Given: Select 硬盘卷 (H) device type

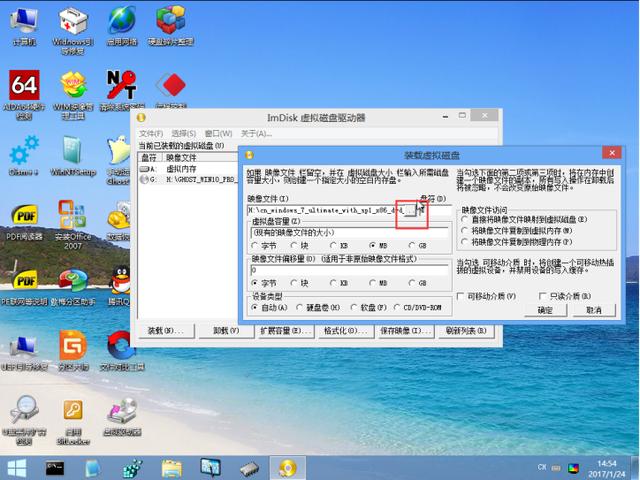Looking at the screenshot, I should pos(318,307).
